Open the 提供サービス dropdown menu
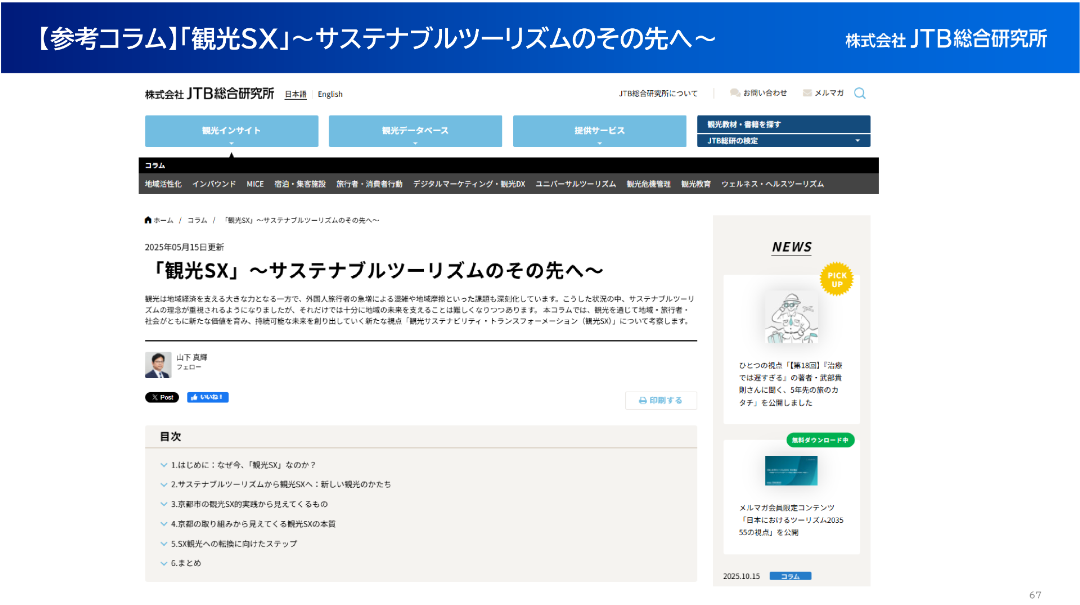1080x605 pixels. coord(599,131)
